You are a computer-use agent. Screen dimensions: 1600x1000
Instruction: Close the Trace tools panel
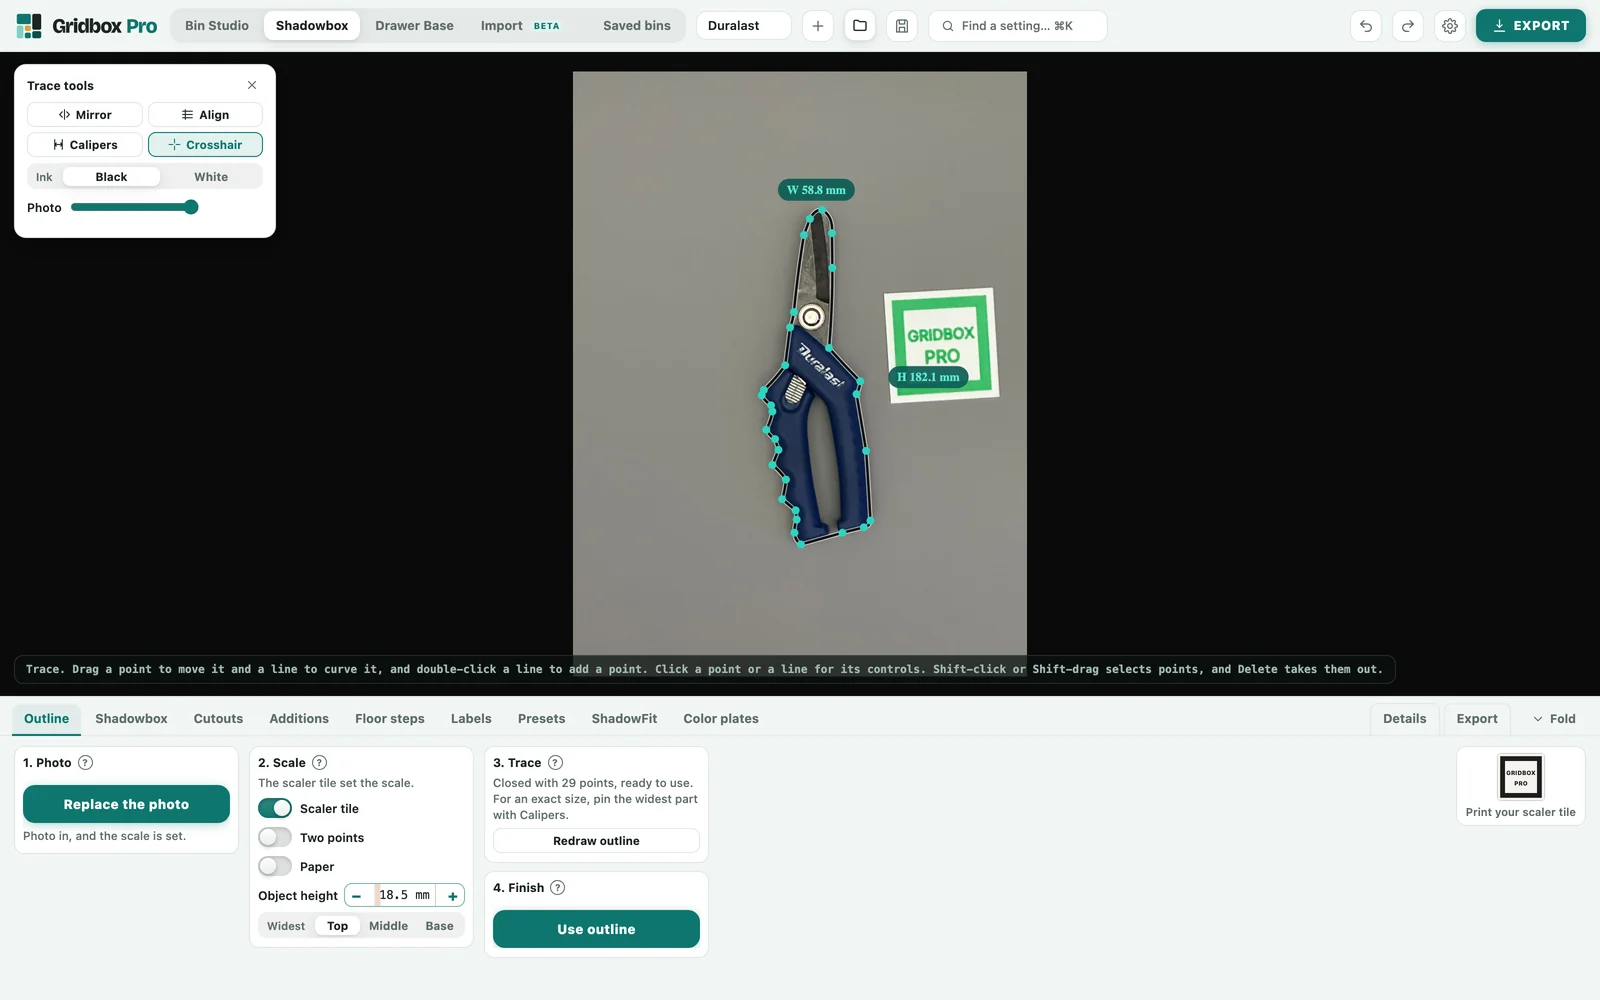[x=252, y=85]
